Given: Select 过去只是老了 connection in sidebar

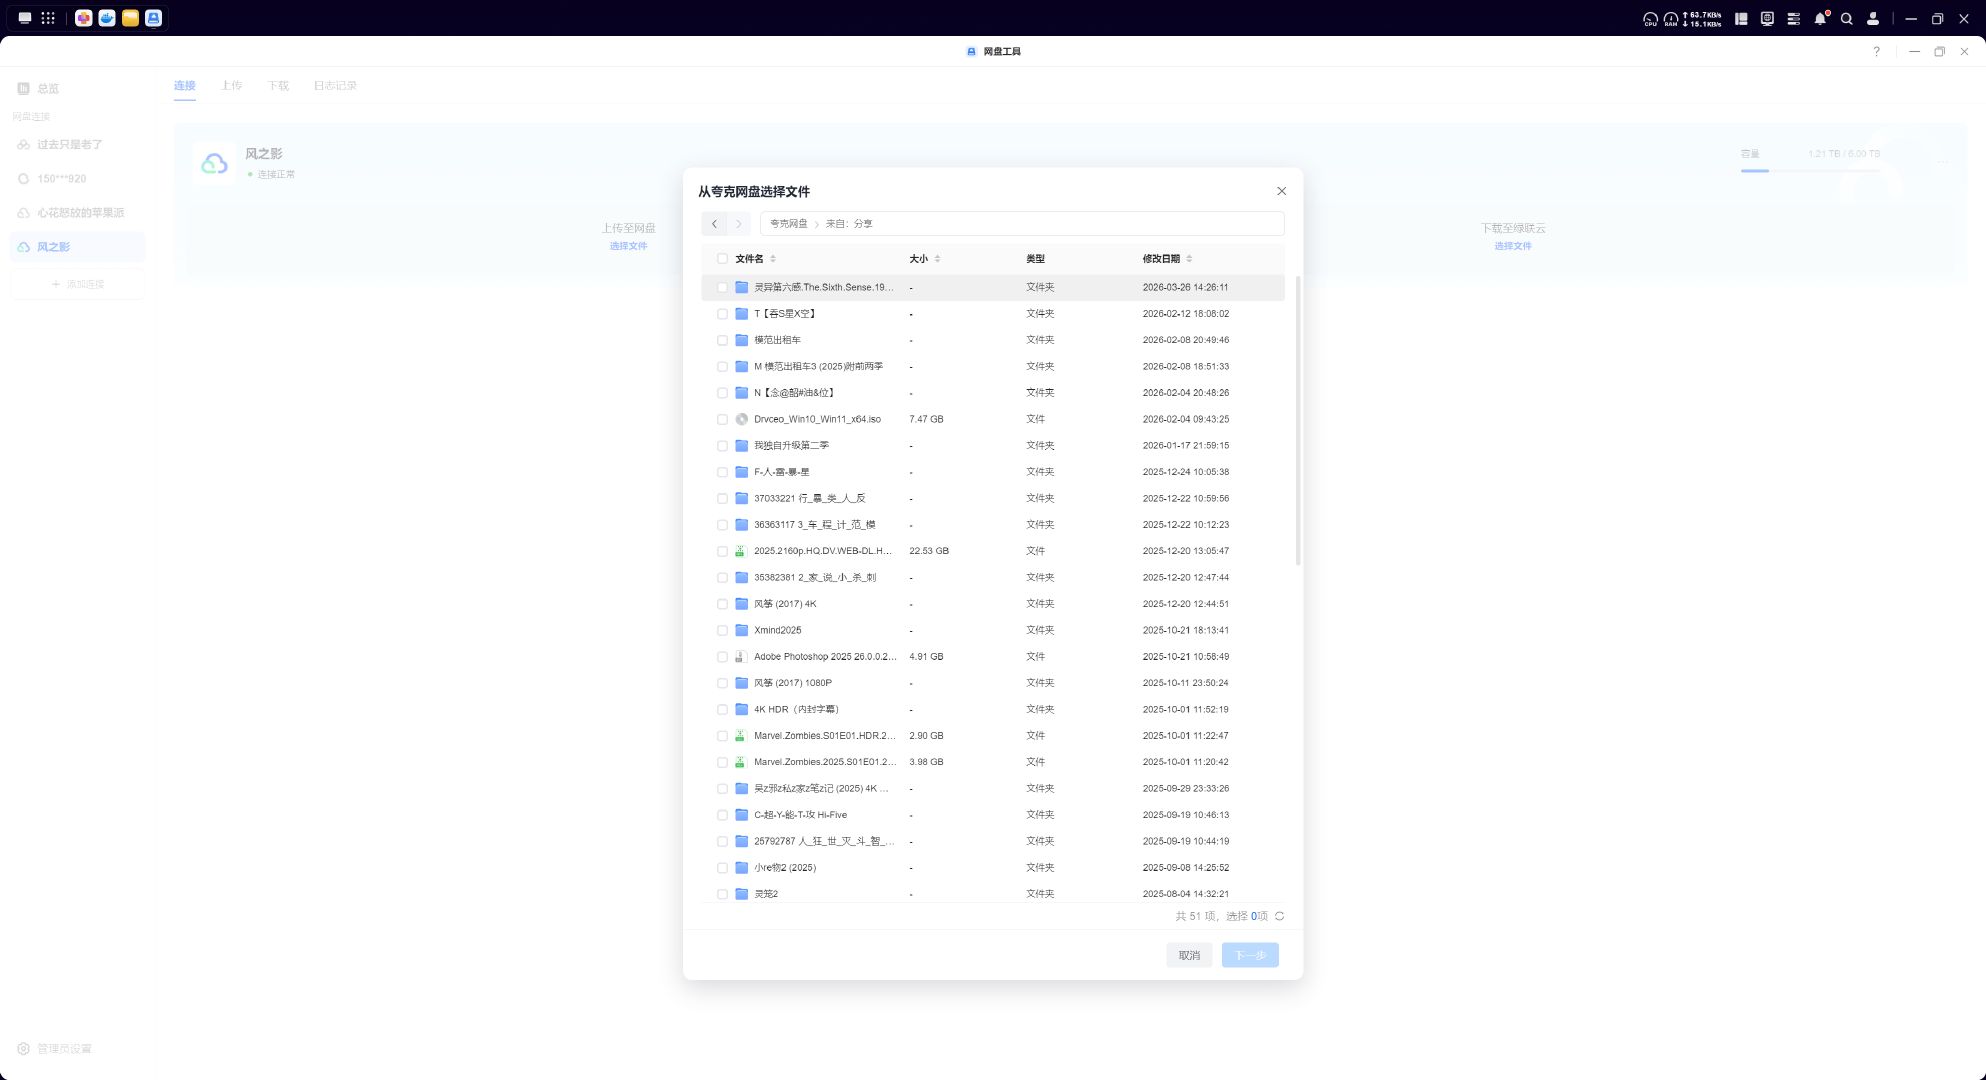Looking at the screenshot, I should click(77, 145).
